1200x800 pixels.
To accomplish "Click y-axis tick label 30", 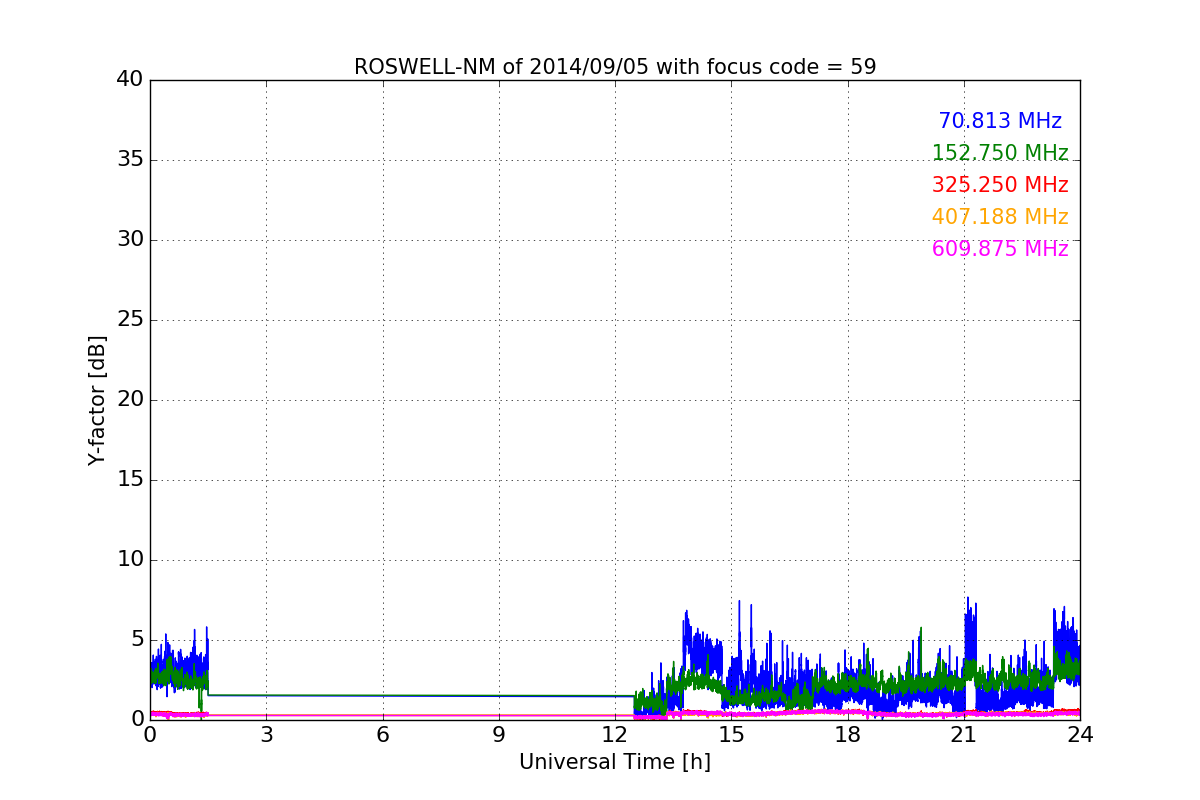I will (130, 240).
